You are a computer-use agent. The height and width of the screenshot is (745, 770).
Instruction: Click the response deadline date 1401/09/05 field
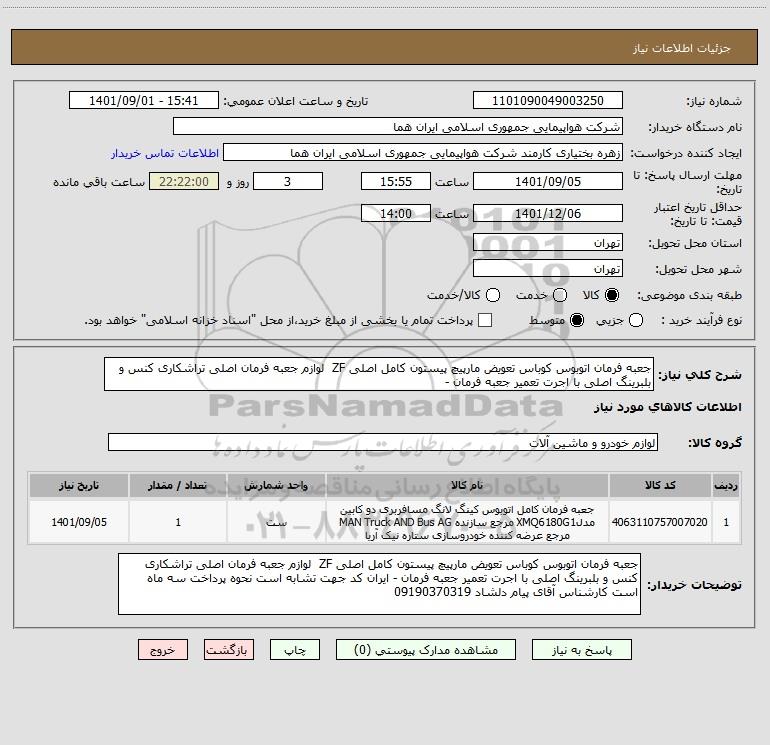click(x=548, y=181)
